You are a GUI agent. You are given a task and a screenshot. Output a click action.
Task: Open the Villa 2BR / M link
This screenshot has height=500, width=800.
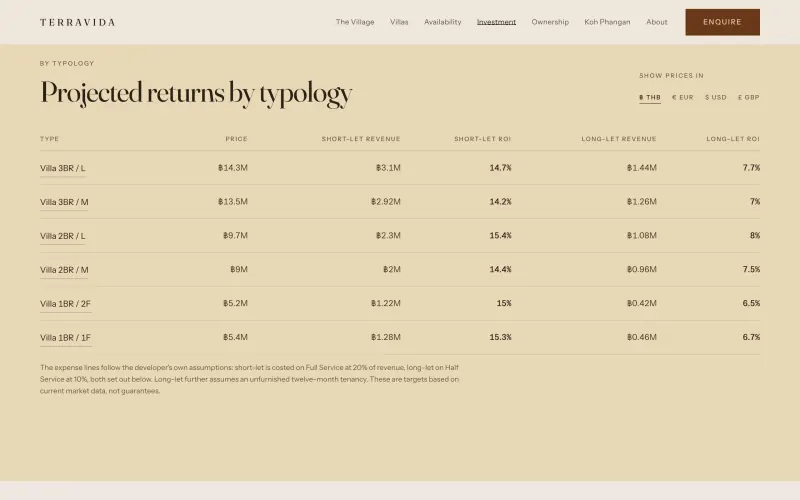pos(64,270)
